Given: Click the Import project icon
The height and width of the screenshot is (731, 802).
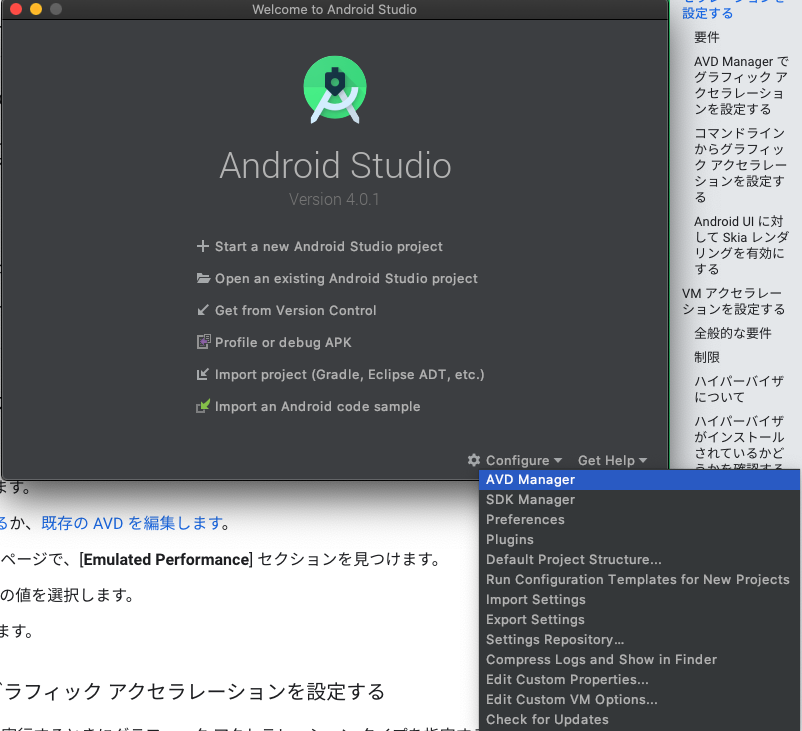Looking at the screenshot, I should click(203, 374).
